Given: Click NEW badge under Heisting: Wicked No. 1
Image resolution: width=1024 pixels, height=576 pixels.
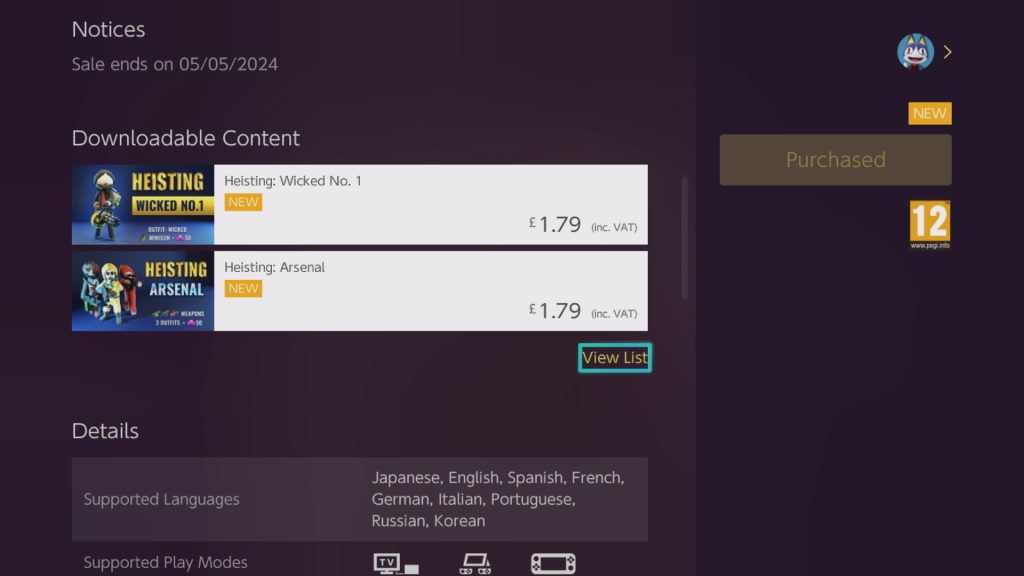Looking at the screenshot, I should [243, 202].
